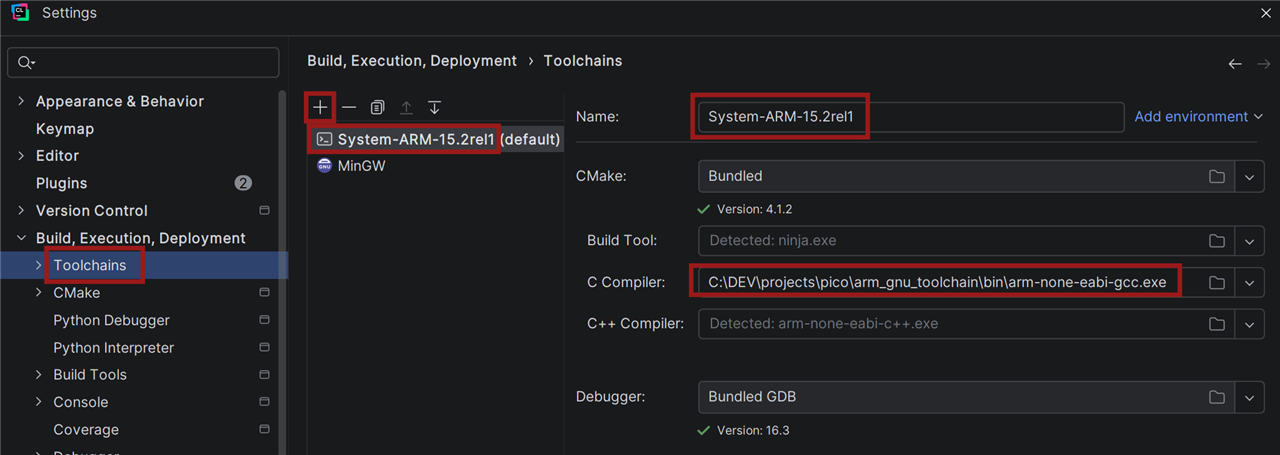
Task: Open the Build Tool dropdown arrow
Action: (1249, 241)
